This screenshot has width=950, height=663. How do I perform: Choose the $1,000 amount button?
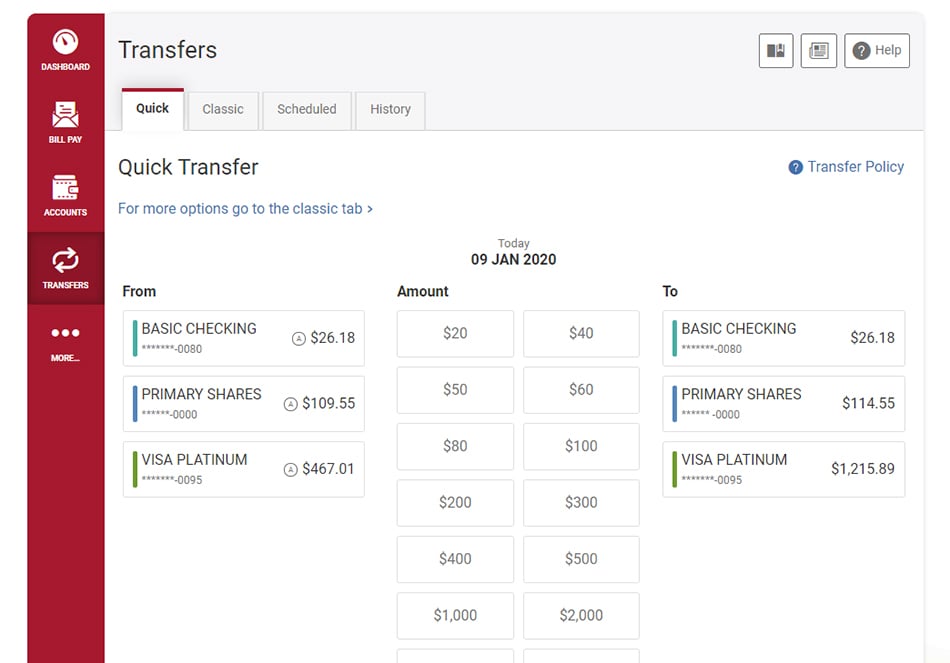tap(455, 615)
